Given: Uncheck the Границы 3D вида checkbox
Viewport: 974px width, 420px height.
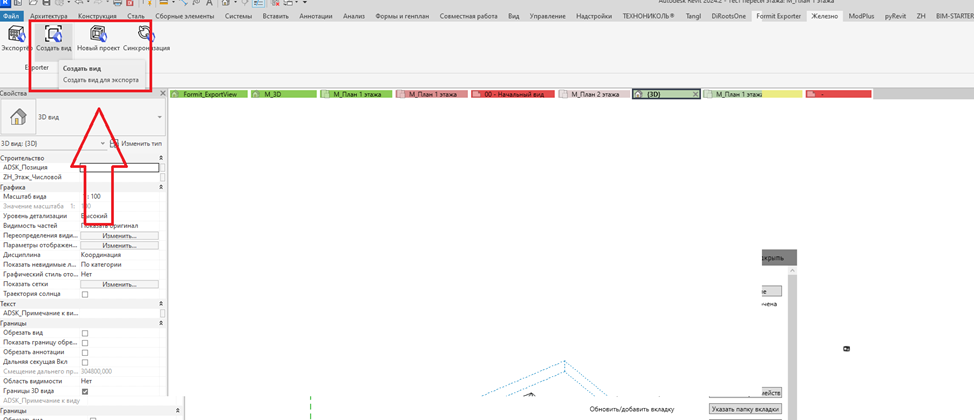Looking at the screenshot, I should coord(85,391).
